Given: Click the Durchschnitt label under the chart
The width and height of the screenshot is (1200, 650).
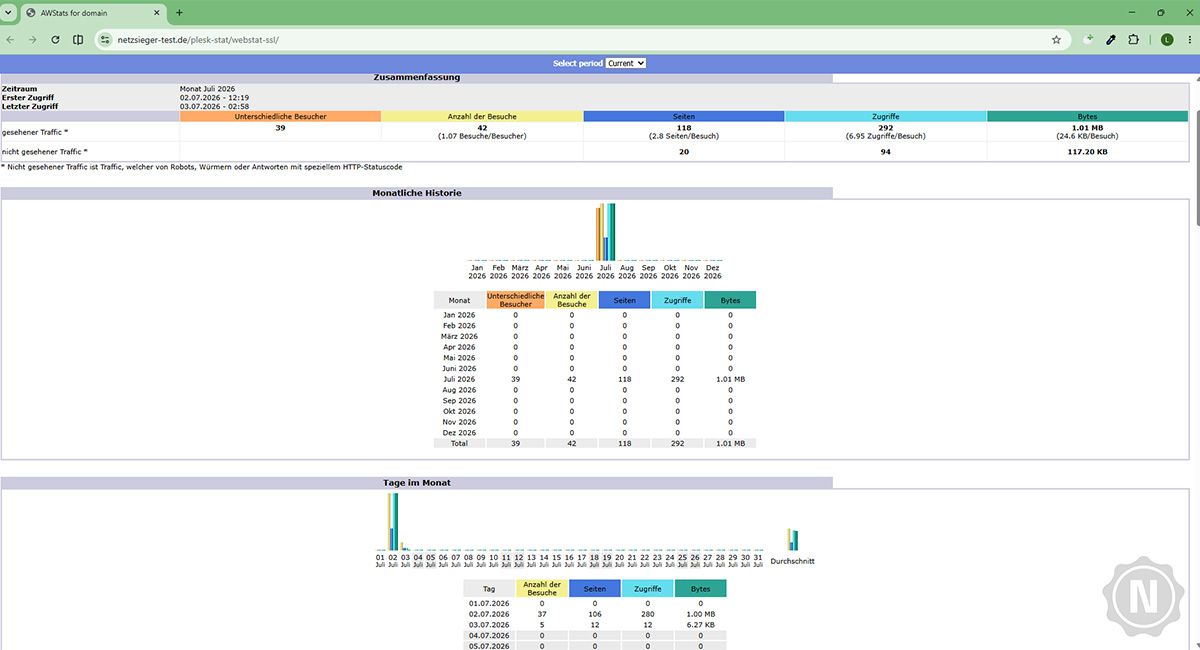Looking at the screenshot, I should click(x=793, y=561).
